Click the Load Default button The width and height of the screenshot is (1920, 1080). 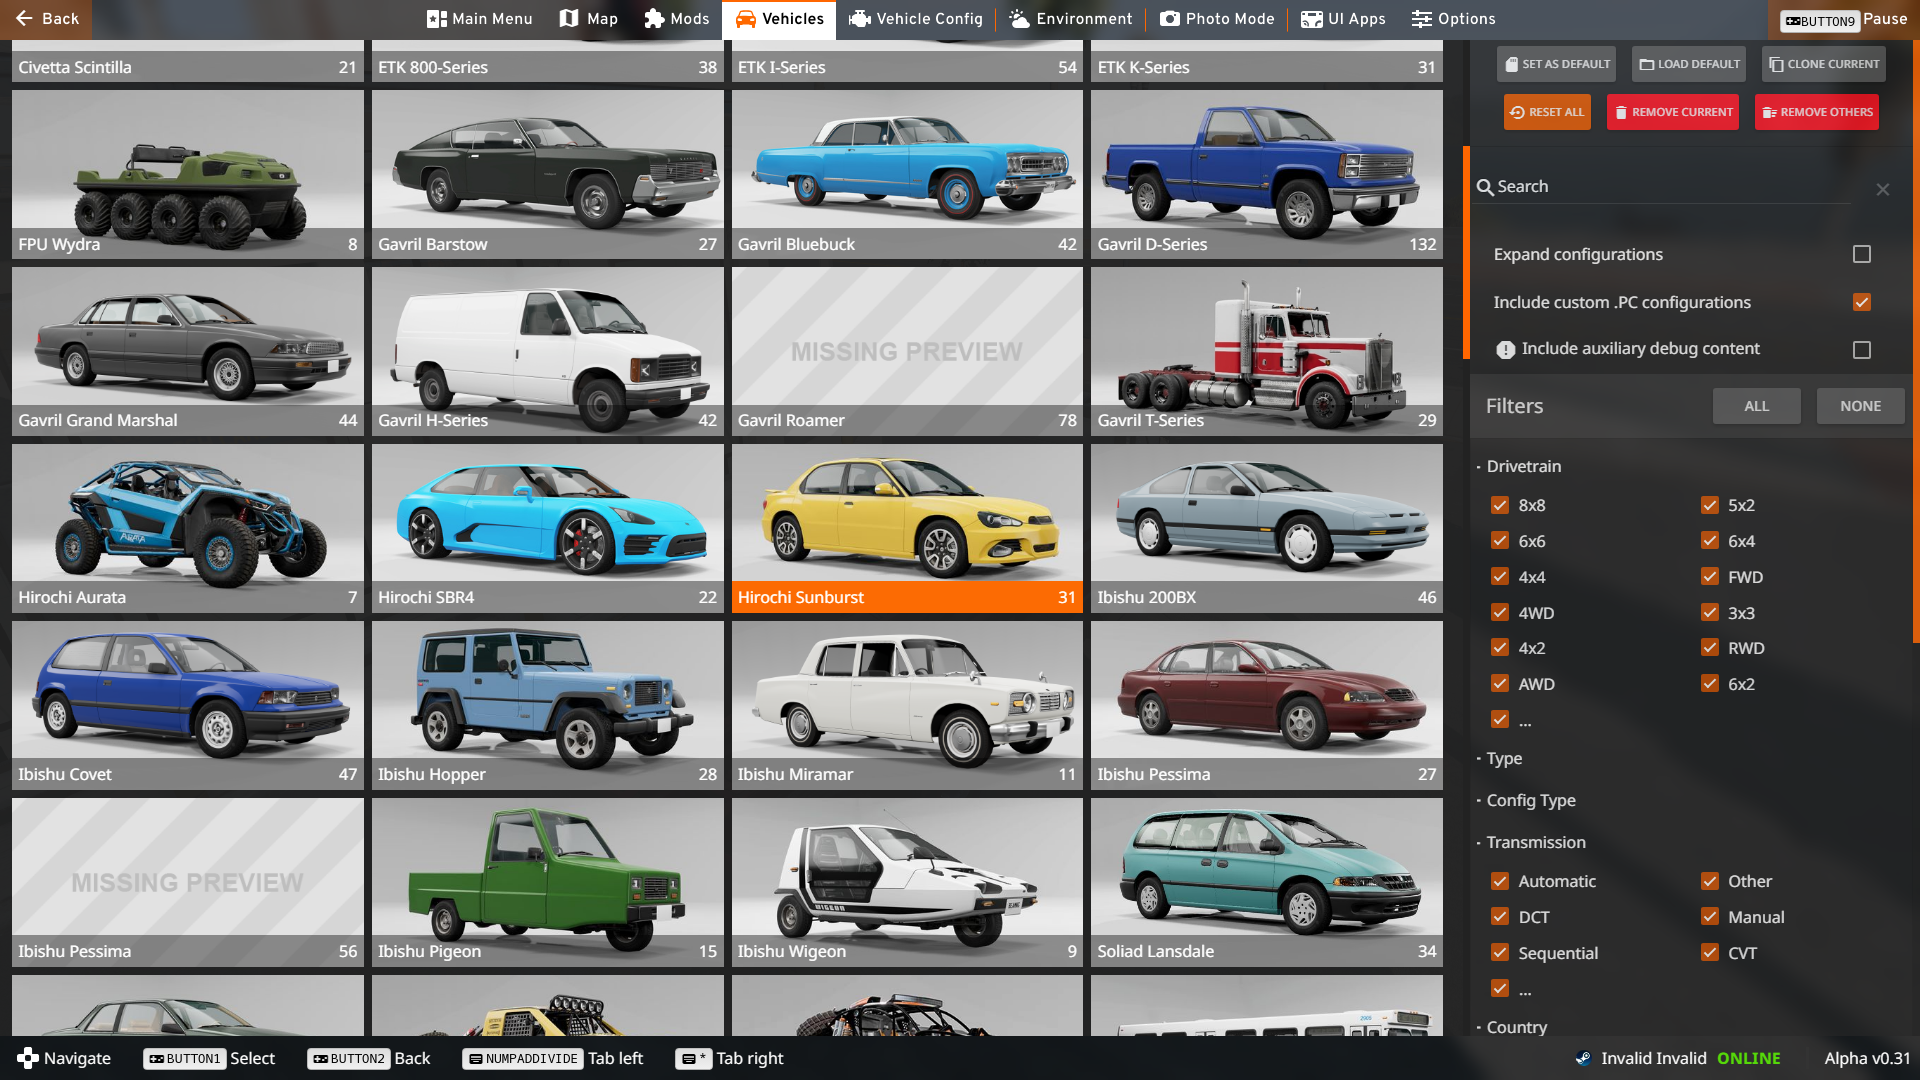tap(1689, 64)
